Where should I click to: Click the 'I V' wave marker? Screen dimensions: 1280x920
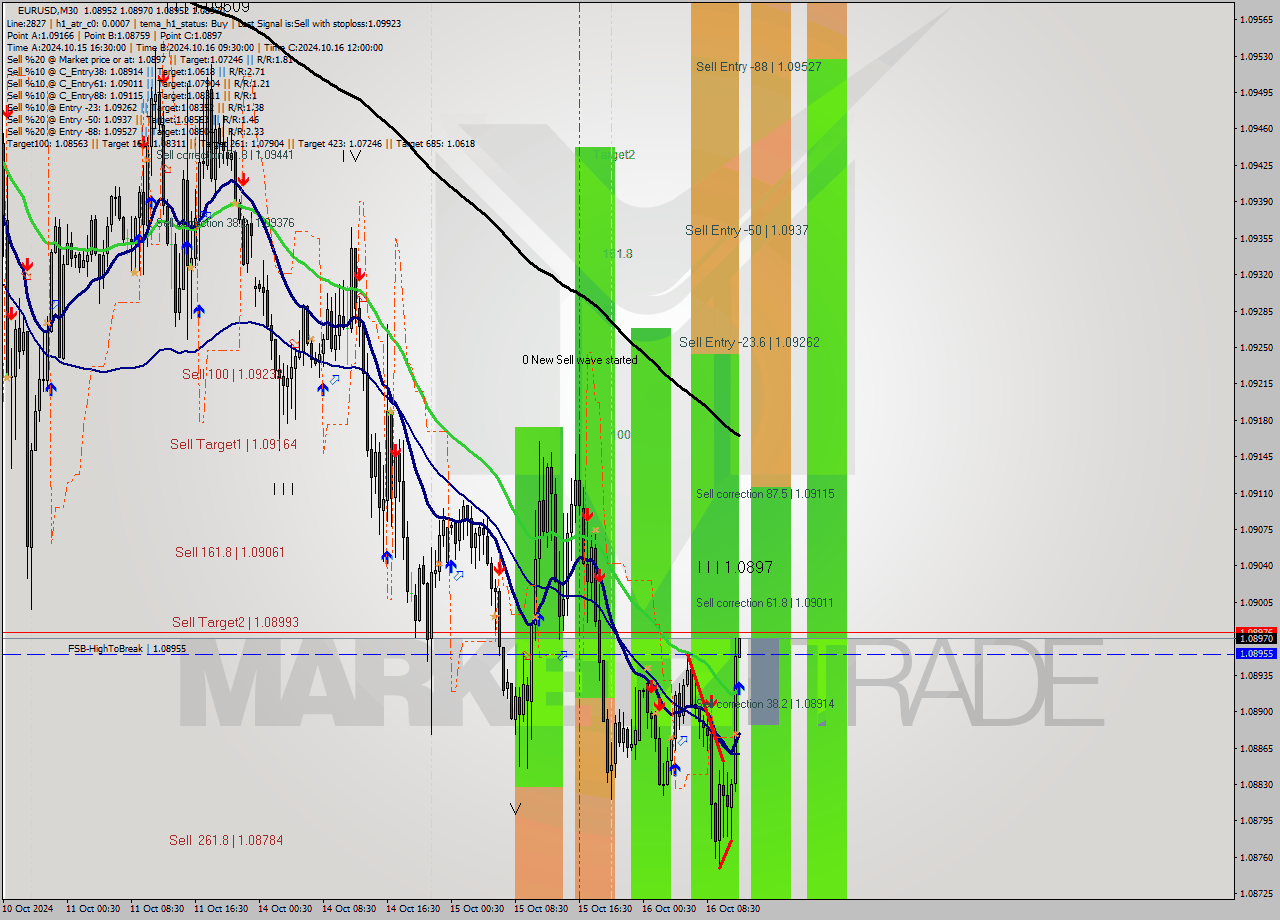click(351, 155)
